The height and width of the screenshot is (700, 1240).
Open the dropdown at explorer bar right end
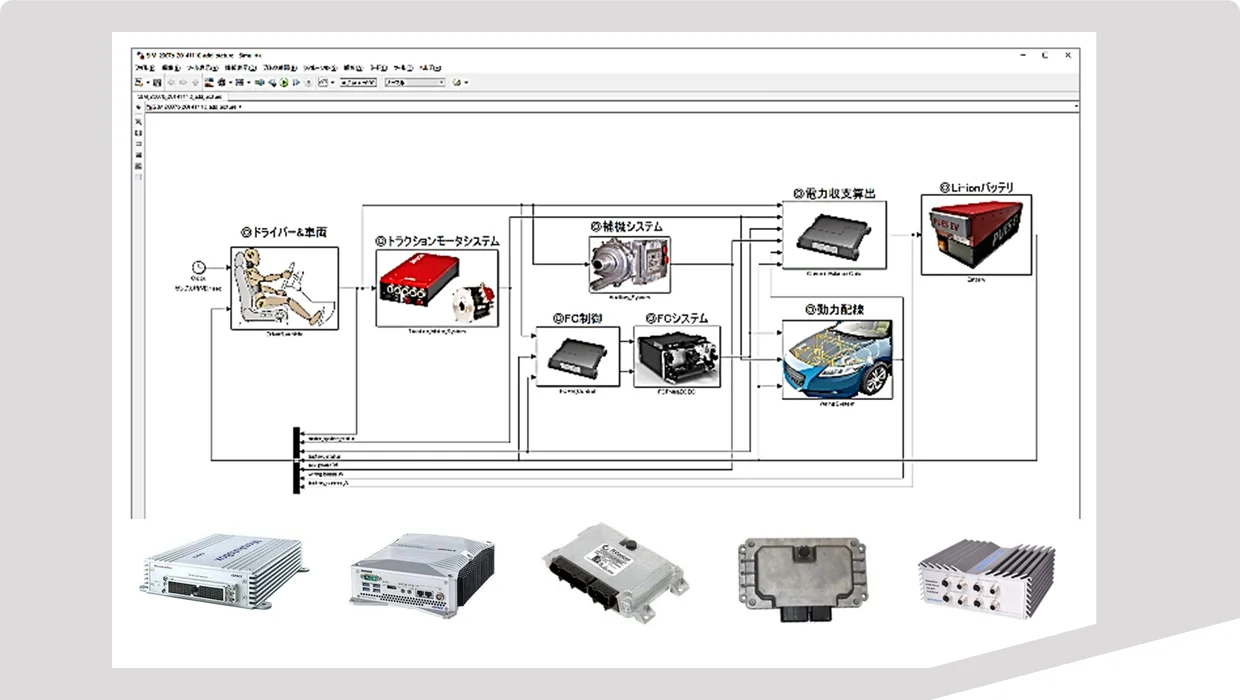[x=1076, y=105]
